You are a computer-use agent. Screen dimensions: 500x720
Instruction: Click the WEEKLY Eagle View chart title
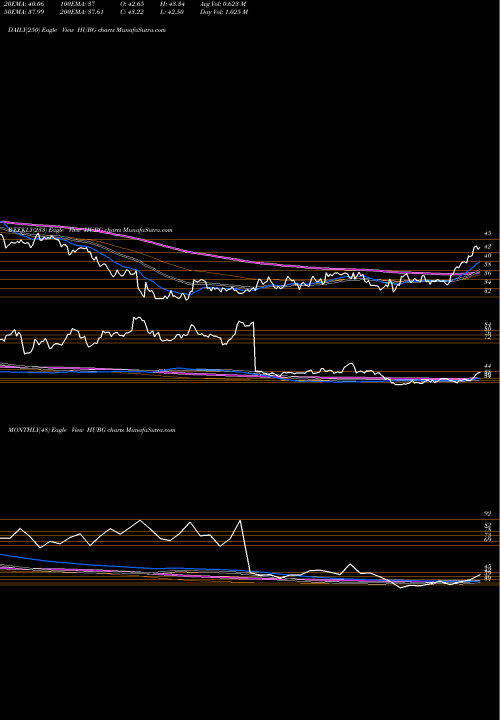[x=90, y=230]
